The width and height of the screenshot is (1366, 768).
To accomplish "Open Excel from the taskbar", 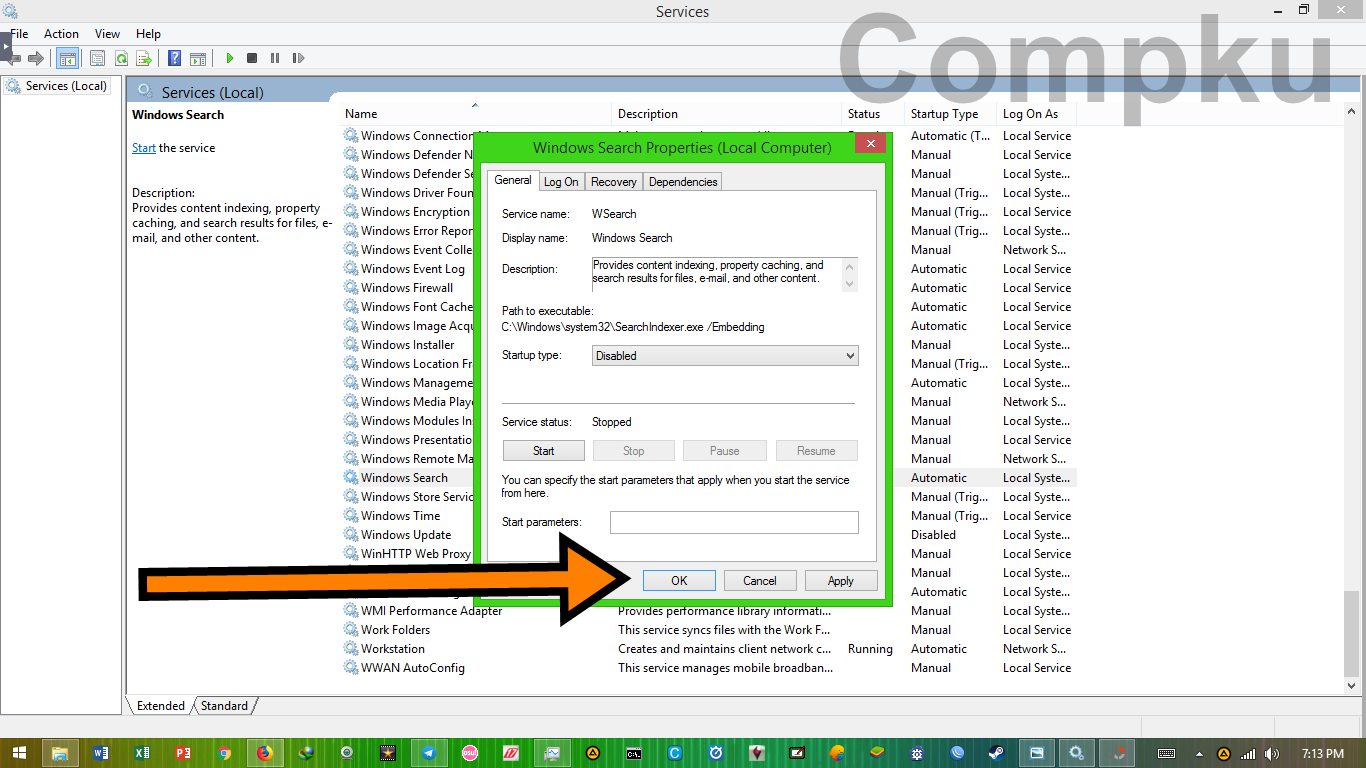I will (x=142, y=753).
